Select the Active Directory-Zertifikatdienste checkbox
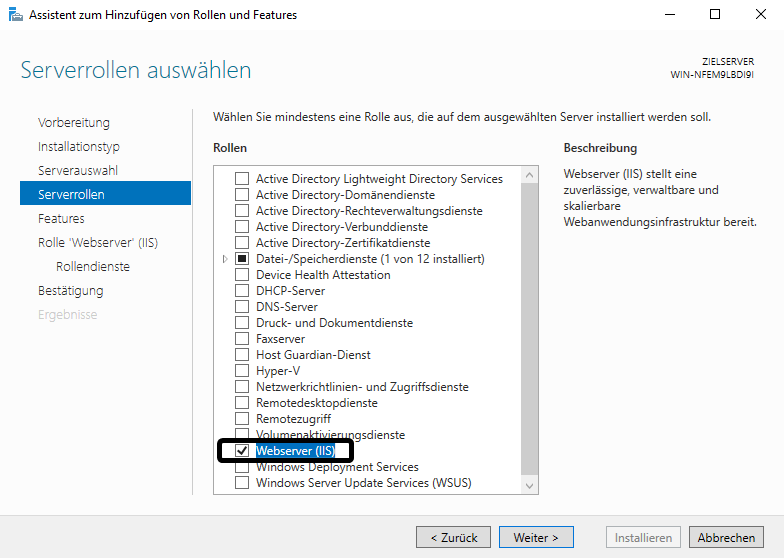The width and height of the screenshot is (784, 558). [x=242, y=242]
